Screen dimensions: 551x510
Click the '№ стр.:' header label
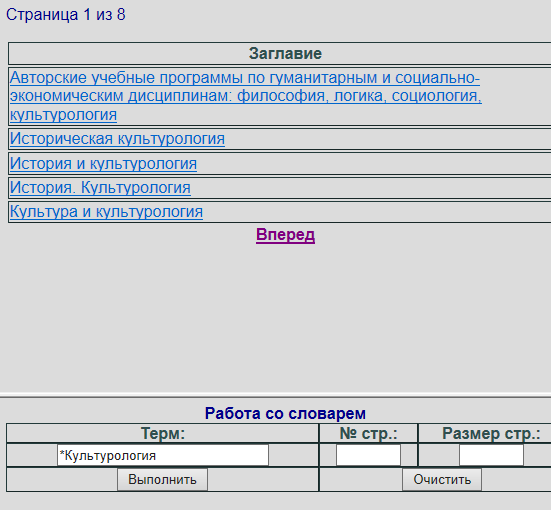point(368,433)
